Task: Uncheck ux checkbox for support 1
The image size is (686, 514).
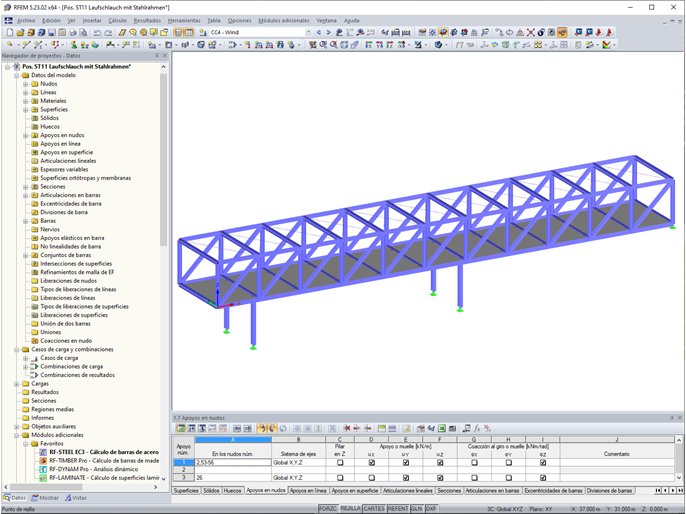Action: click(x=371, y=462)
